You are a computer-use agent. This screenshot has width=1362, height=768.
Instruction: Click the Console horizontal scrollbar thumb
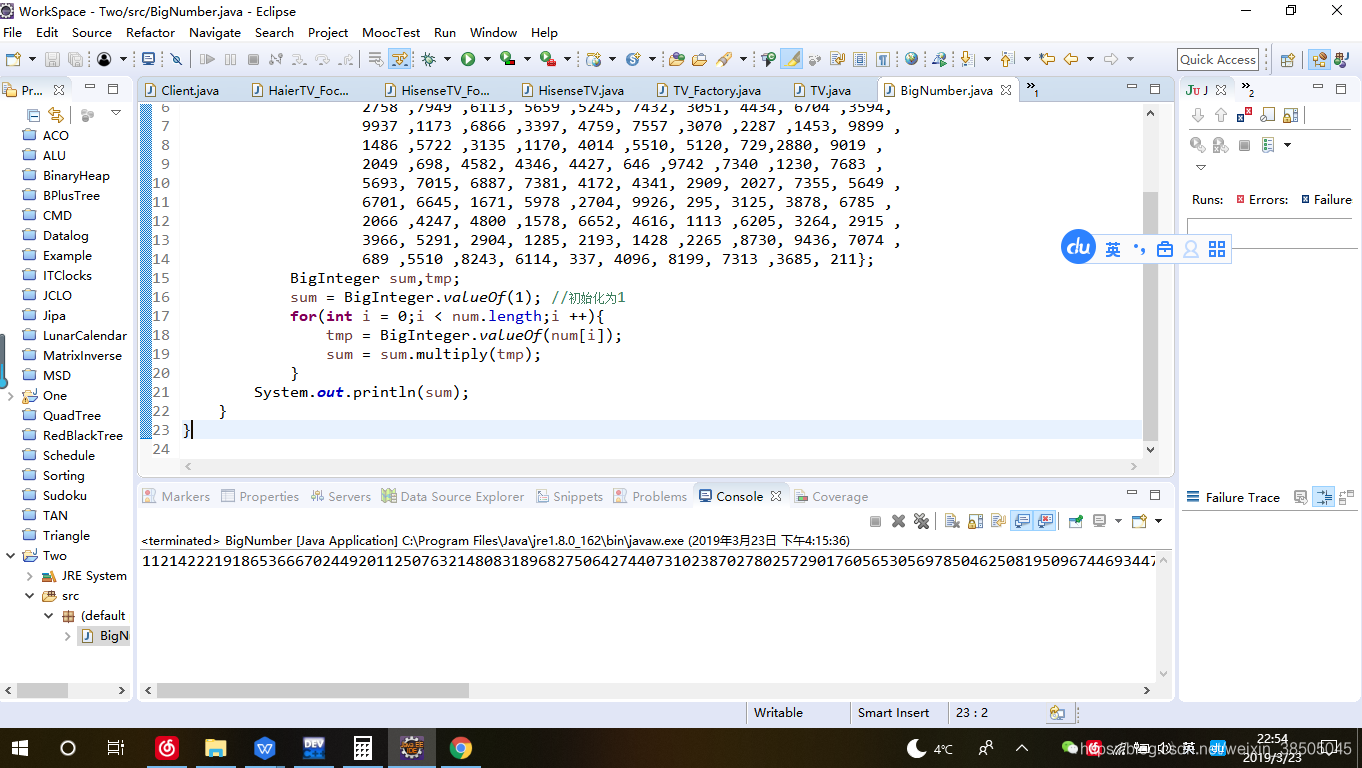pos(313,690)
